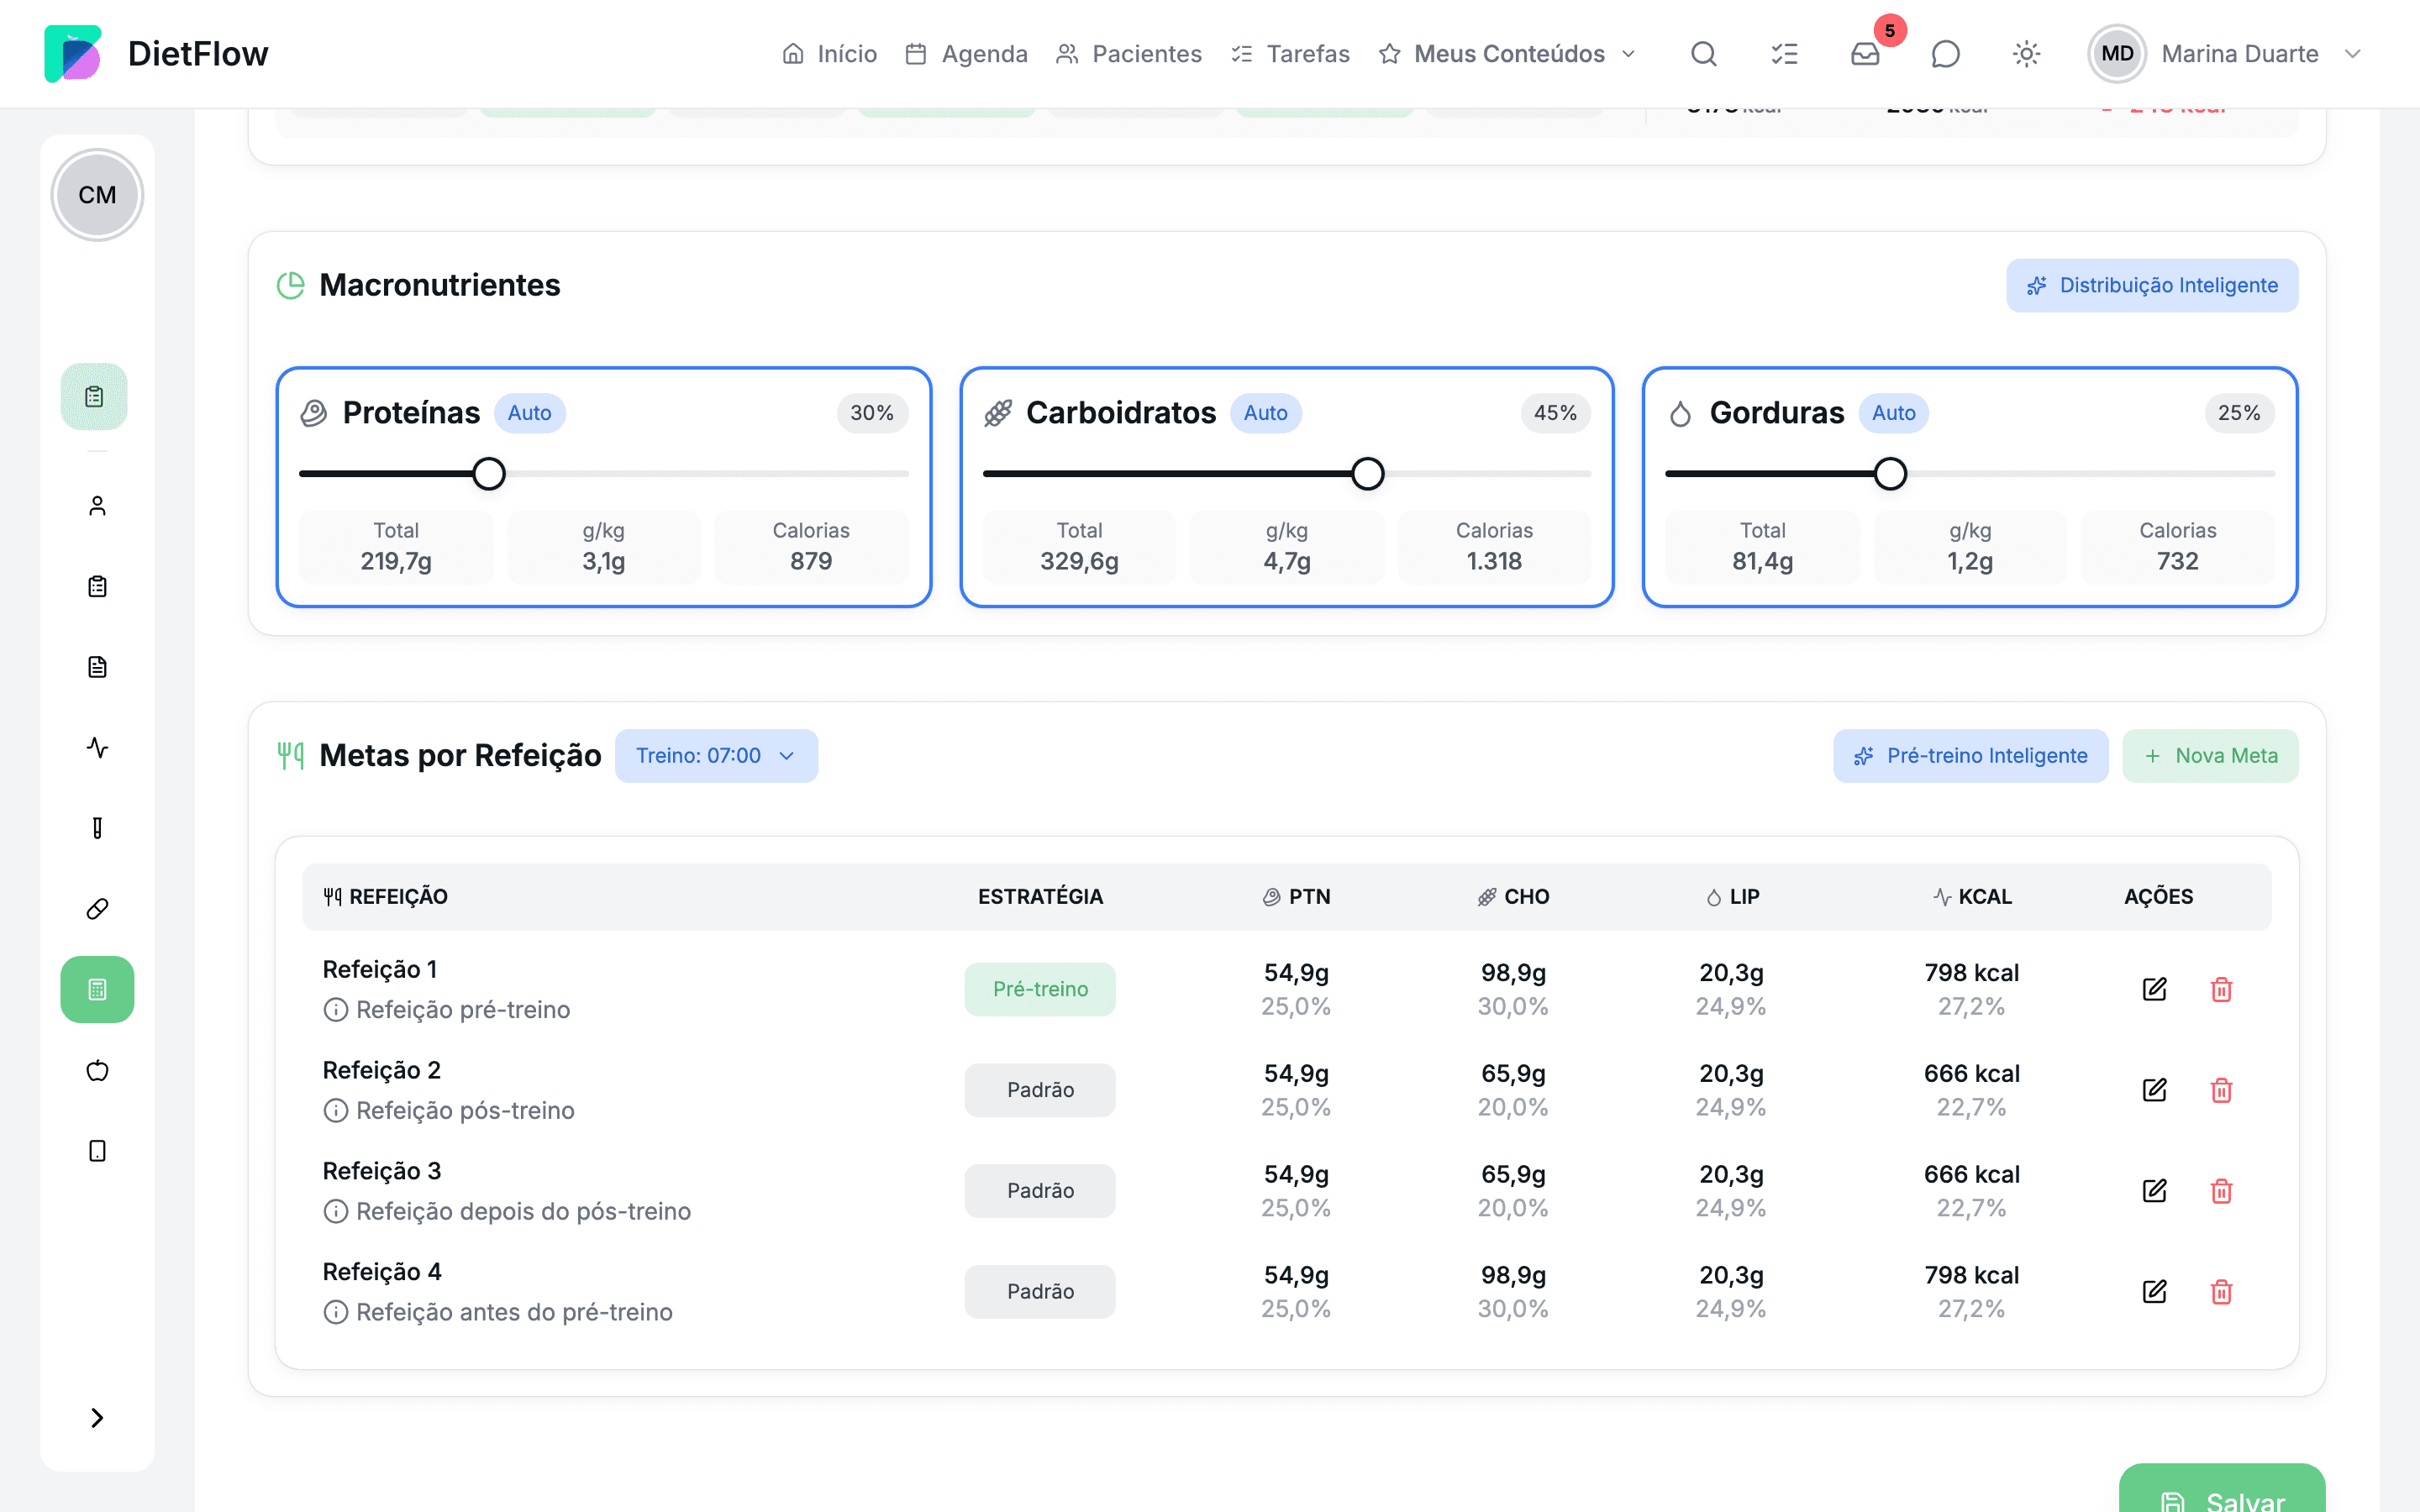This screenshot has width=2420, height=1512.
Task: Click the Carboidratos calories value 1.318
Action: [1494, 562]
